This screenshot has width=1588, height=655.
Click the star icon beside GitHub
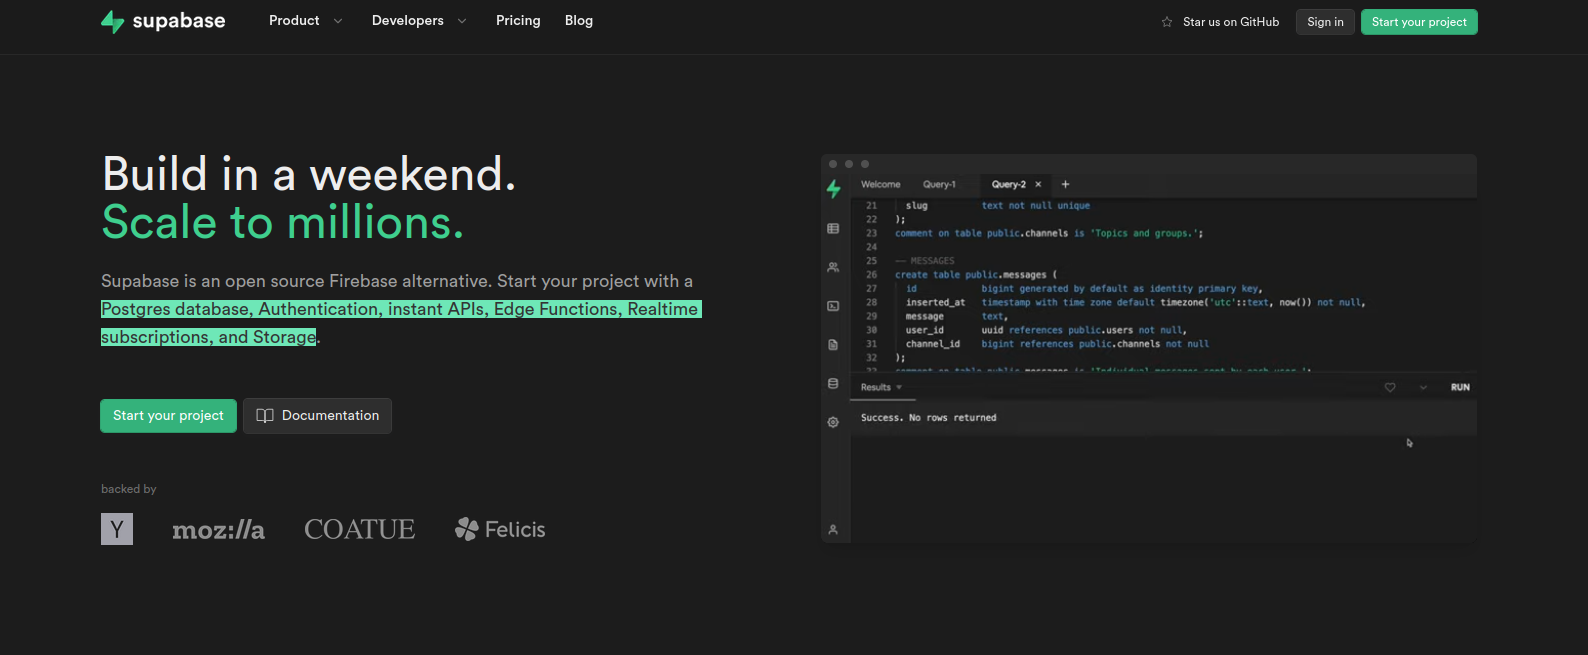pos(1167,22)
